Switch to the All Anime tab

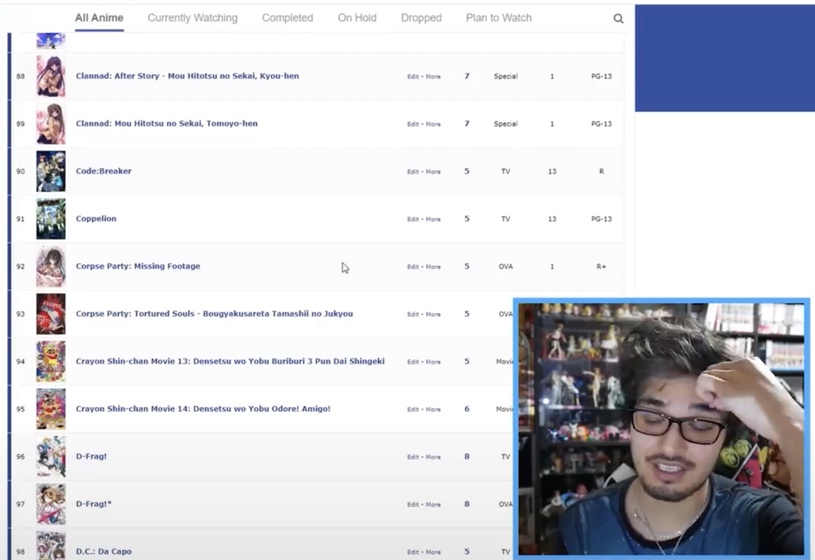[x=99, y=18]
